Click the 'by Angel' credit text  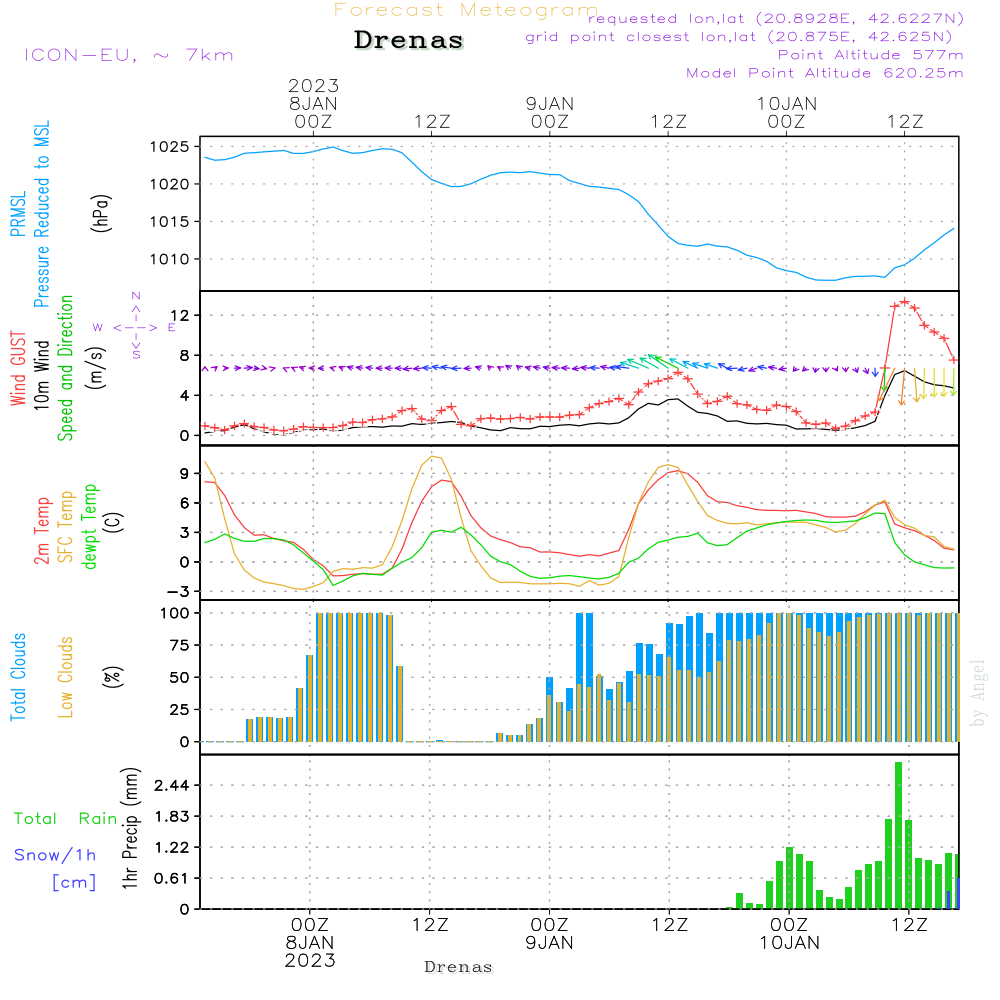(x=978, y=693)
